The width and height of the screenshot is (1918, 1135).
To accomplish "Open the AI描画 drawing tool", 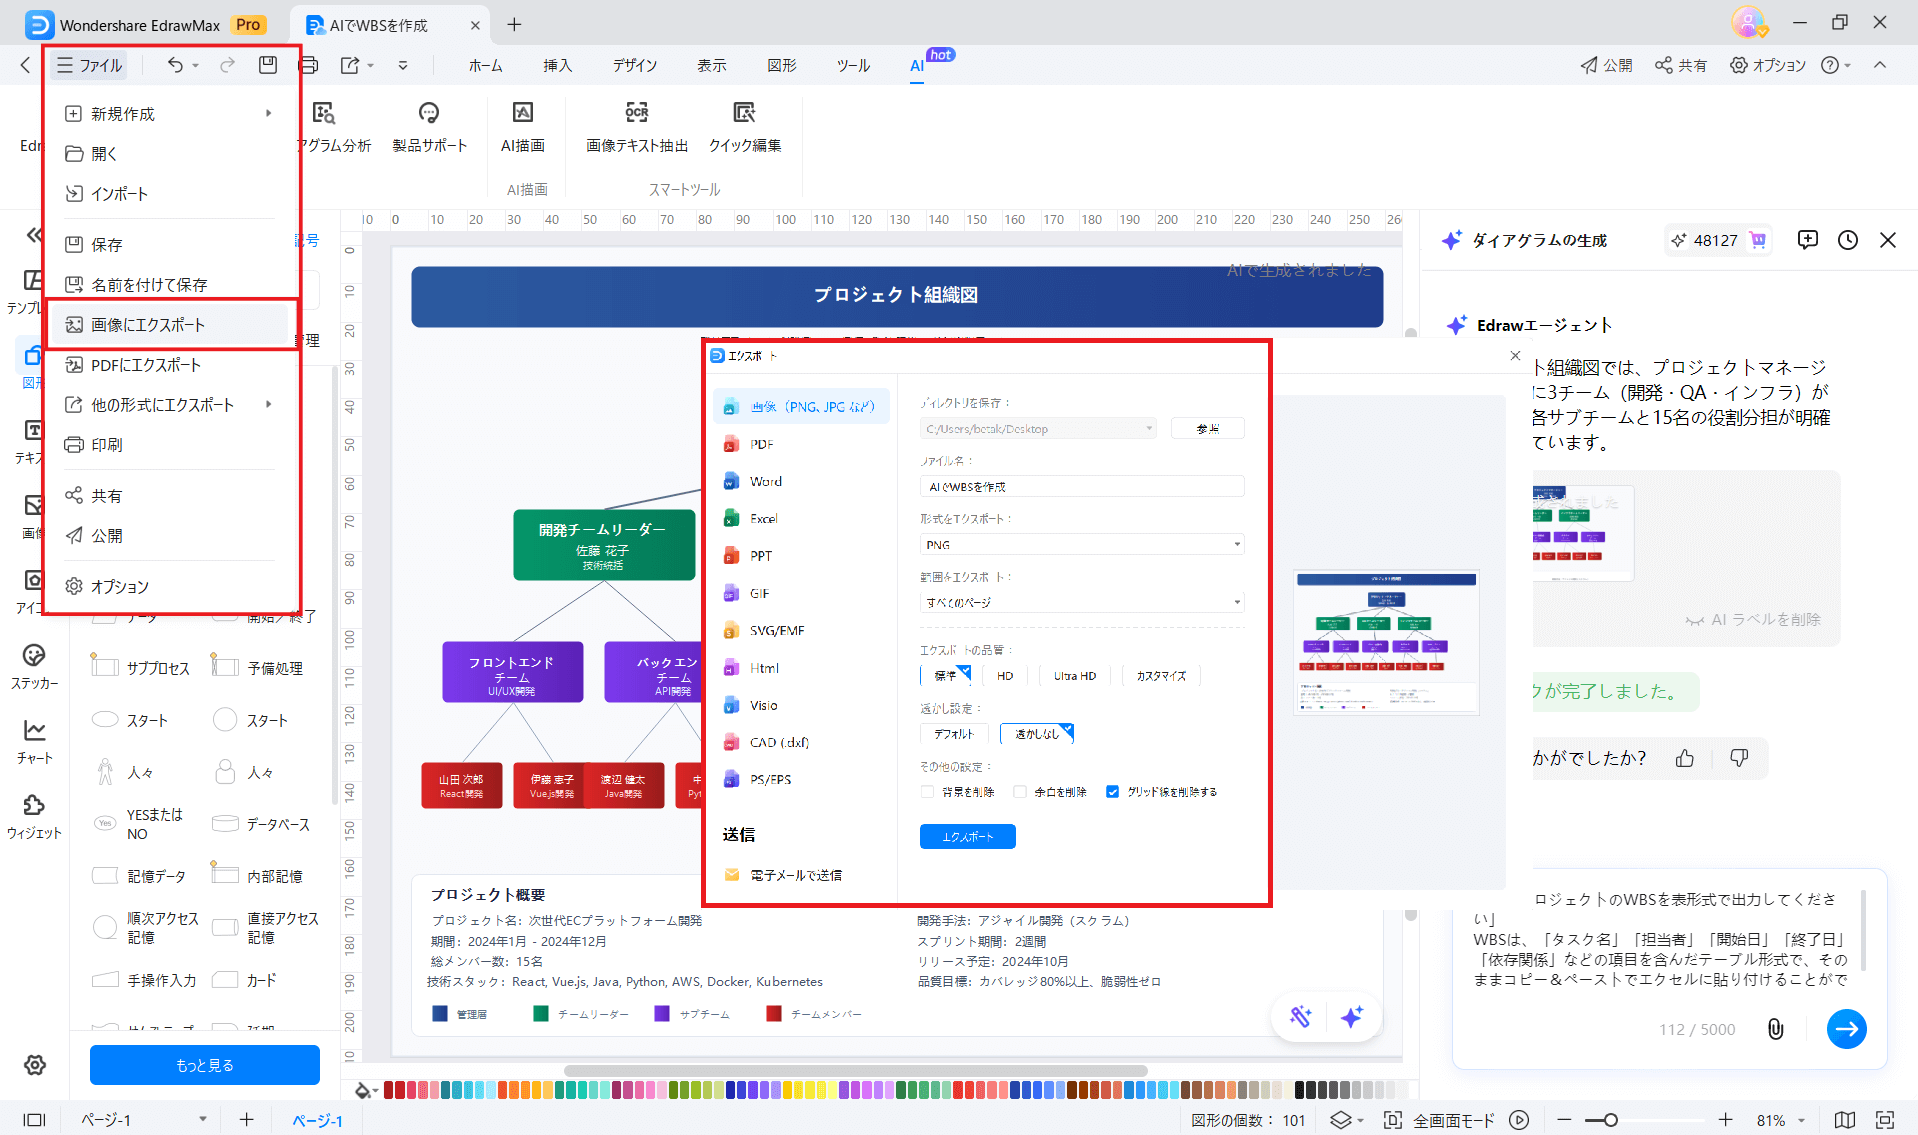I will point(523,126).
